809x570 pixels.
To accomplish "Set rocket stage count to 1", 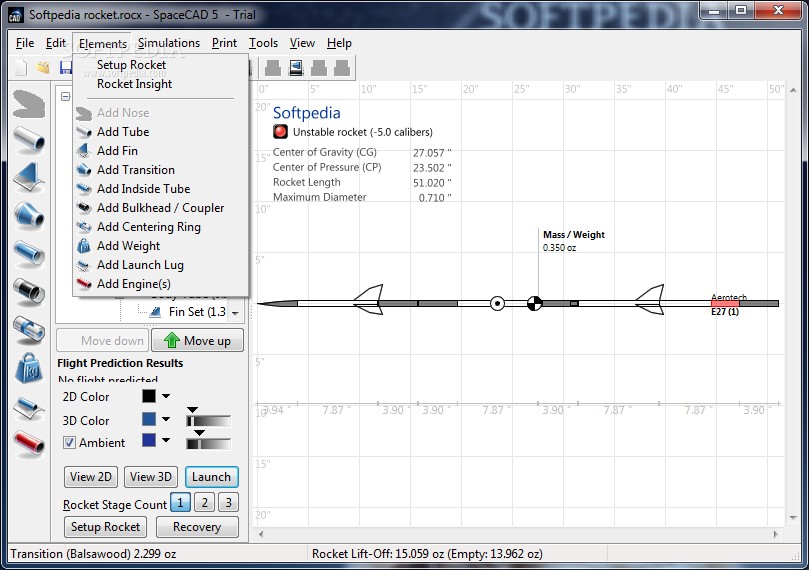I will pos(180,502).
